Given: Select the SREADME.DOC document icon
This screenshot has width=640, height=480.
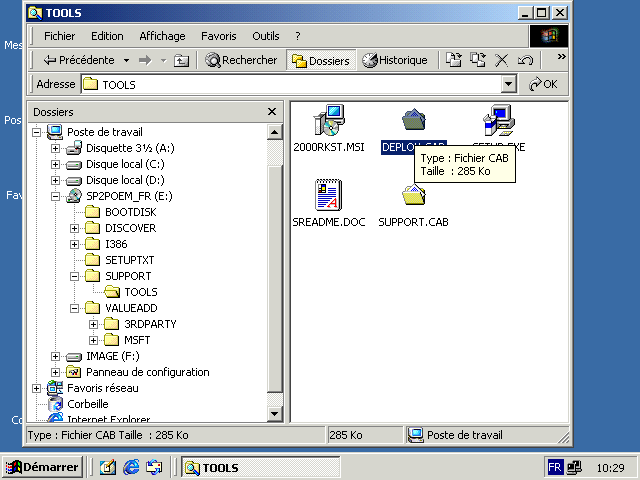Looking at the screenshot, I should [327, 195].
